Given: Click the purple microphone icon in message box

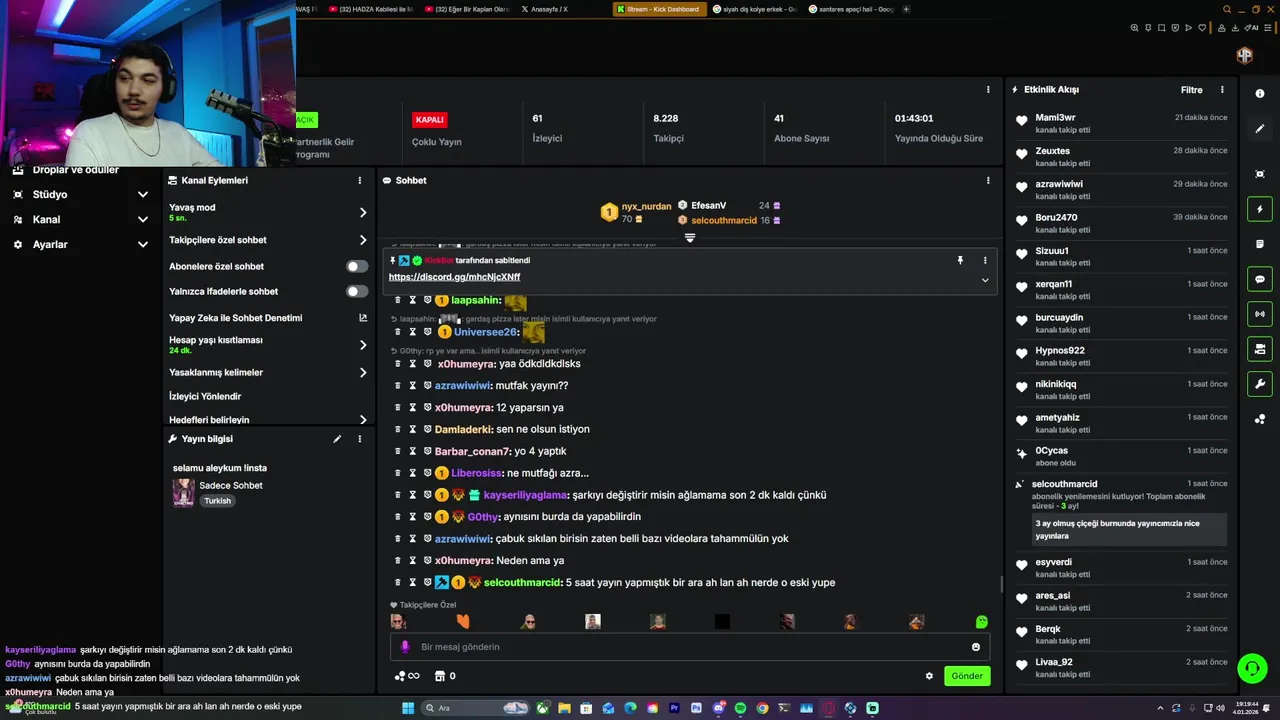Looking at the screenshot, I should pyautogui.click(x=405, y=647).
